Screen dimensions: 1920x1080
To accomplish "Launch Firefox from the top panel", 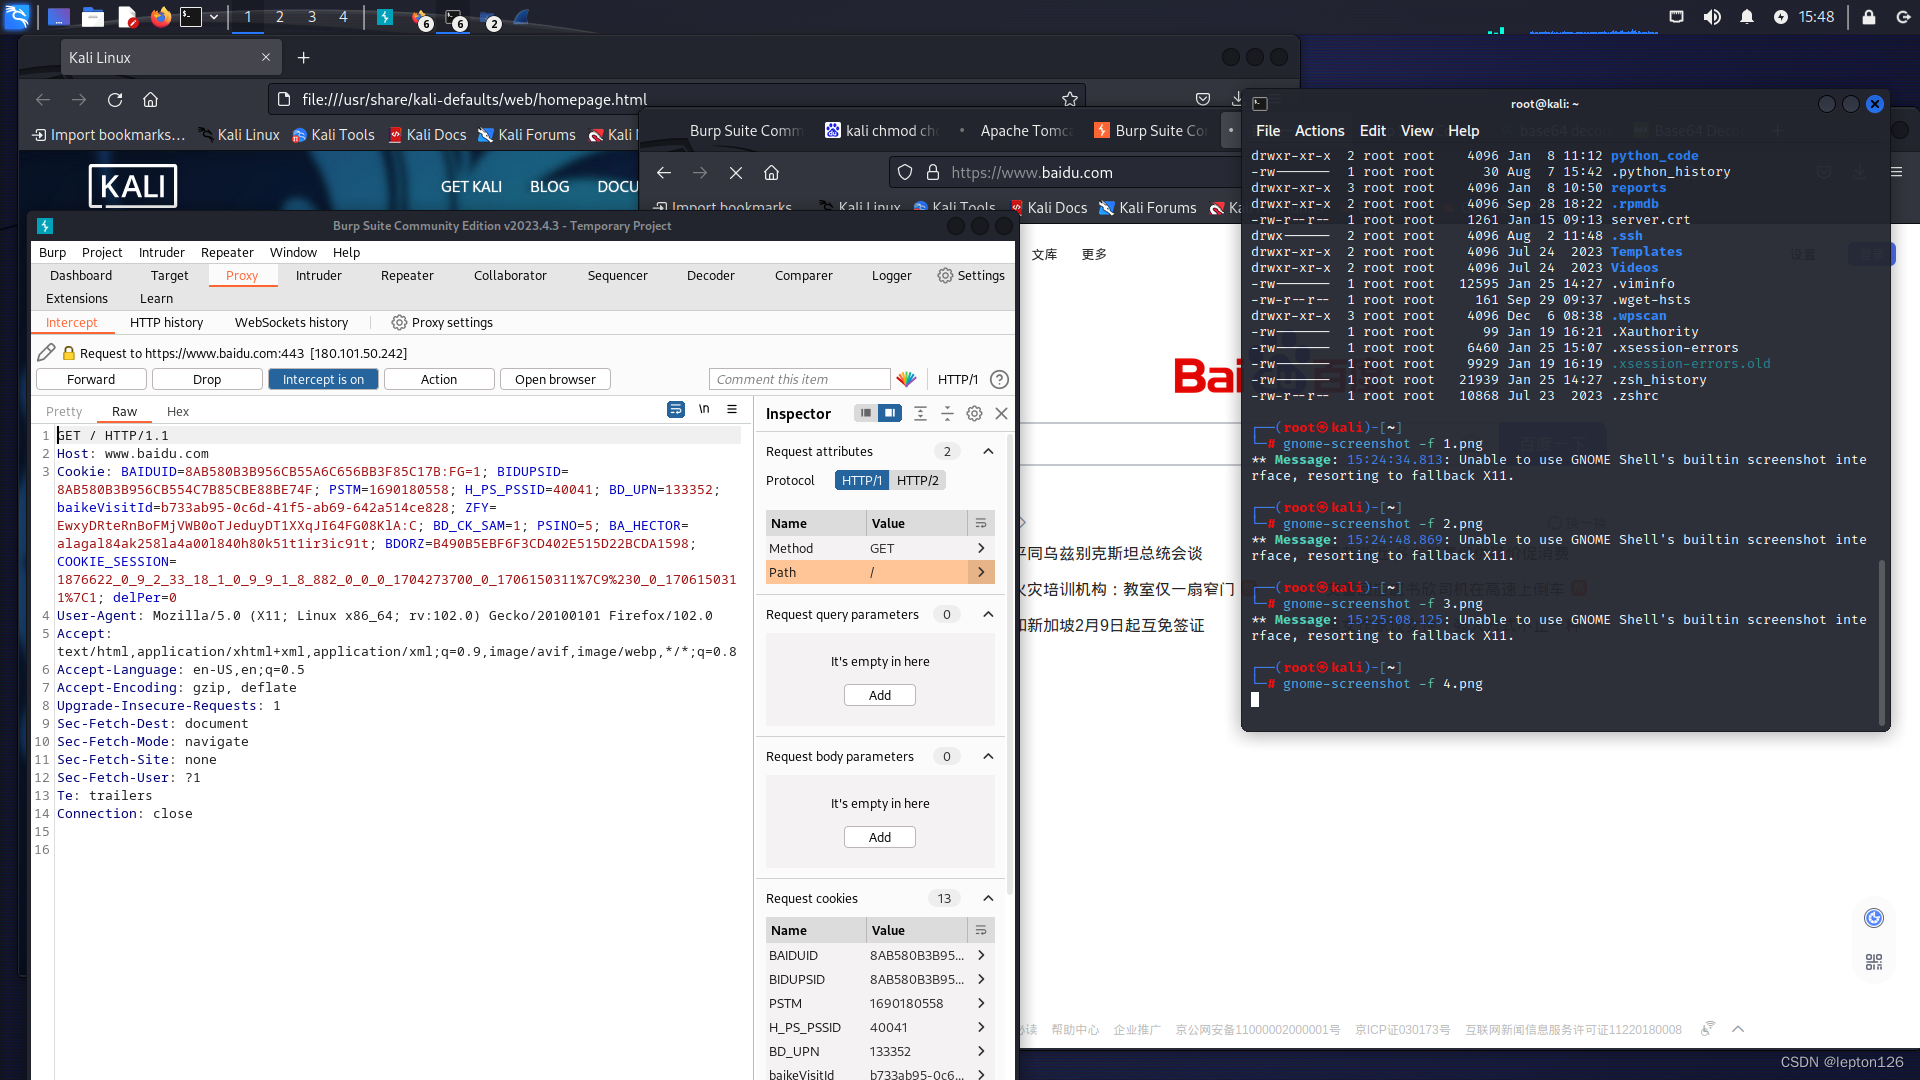I will pos(160,17).
